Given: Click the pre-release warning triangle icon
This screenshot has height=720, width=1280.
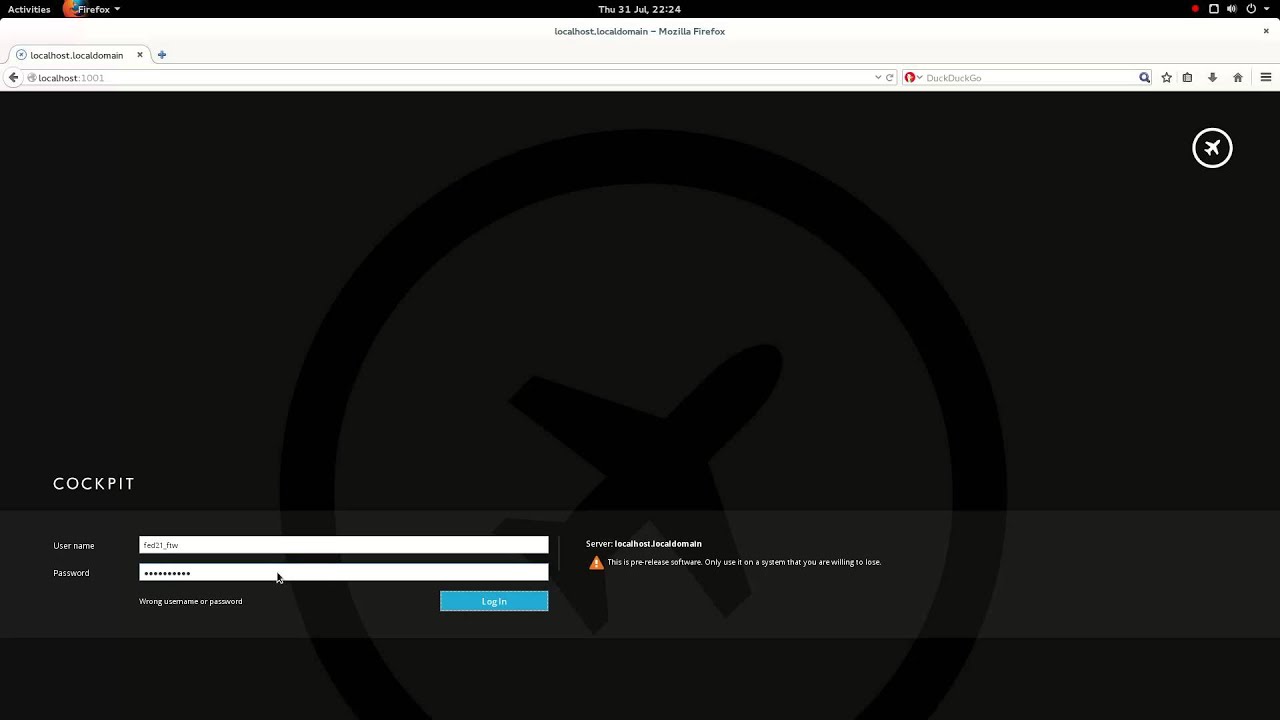Looking at the screenshot, I should coord(596,563).
